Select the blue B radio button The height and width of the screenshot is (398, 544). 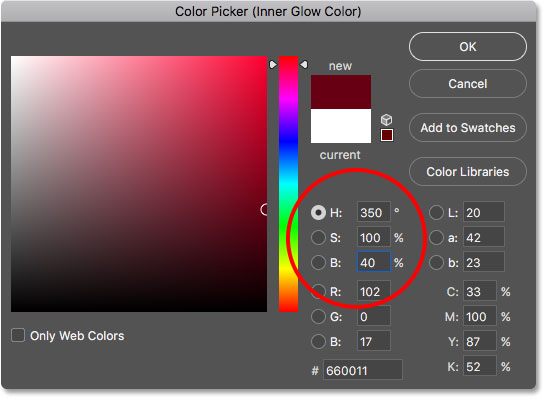click(x=318, y=341)
